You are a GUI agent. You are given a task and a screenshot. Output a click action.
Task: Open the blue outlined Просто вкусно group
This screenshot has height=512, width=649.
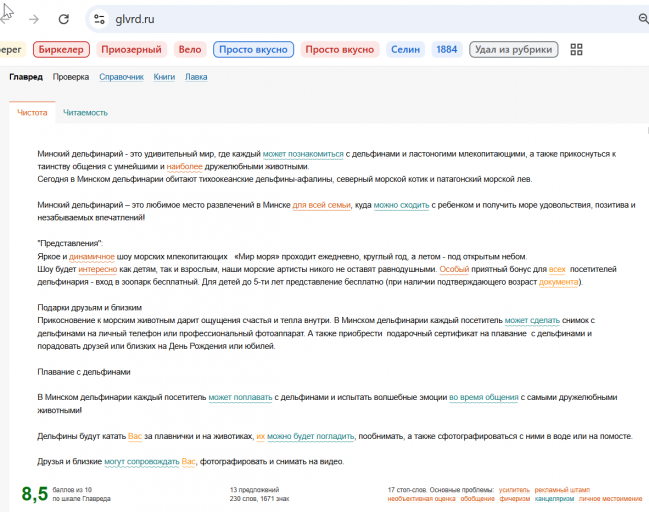point(253,50)
